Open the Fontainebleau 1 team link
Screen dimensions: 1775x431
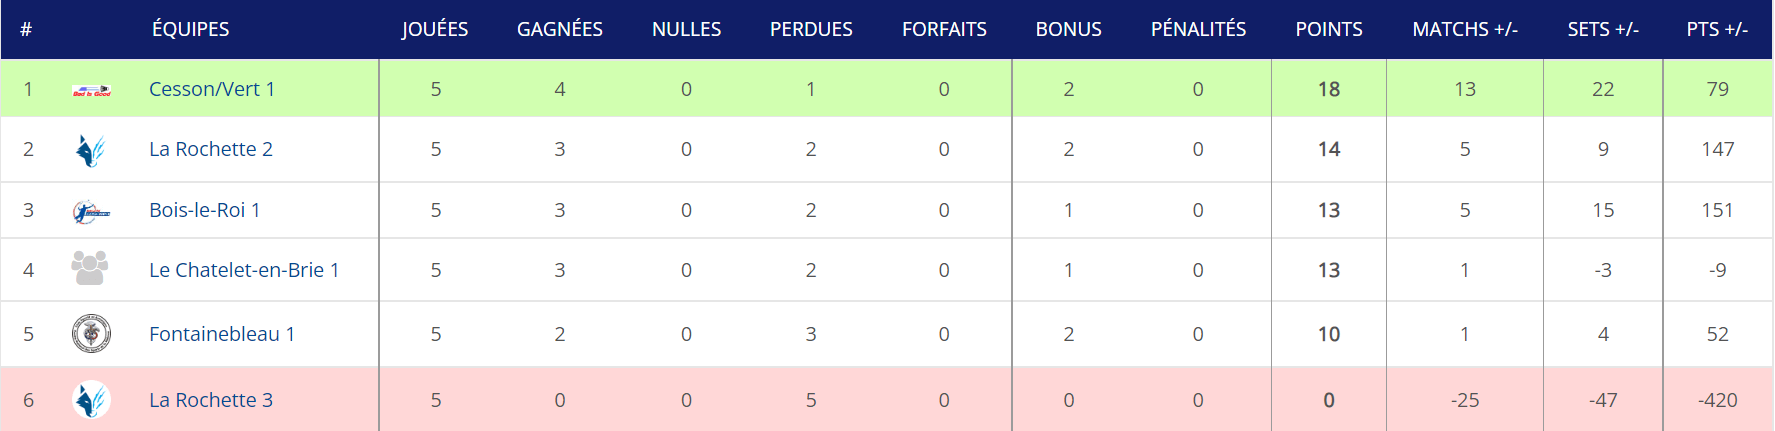point(221,334)
